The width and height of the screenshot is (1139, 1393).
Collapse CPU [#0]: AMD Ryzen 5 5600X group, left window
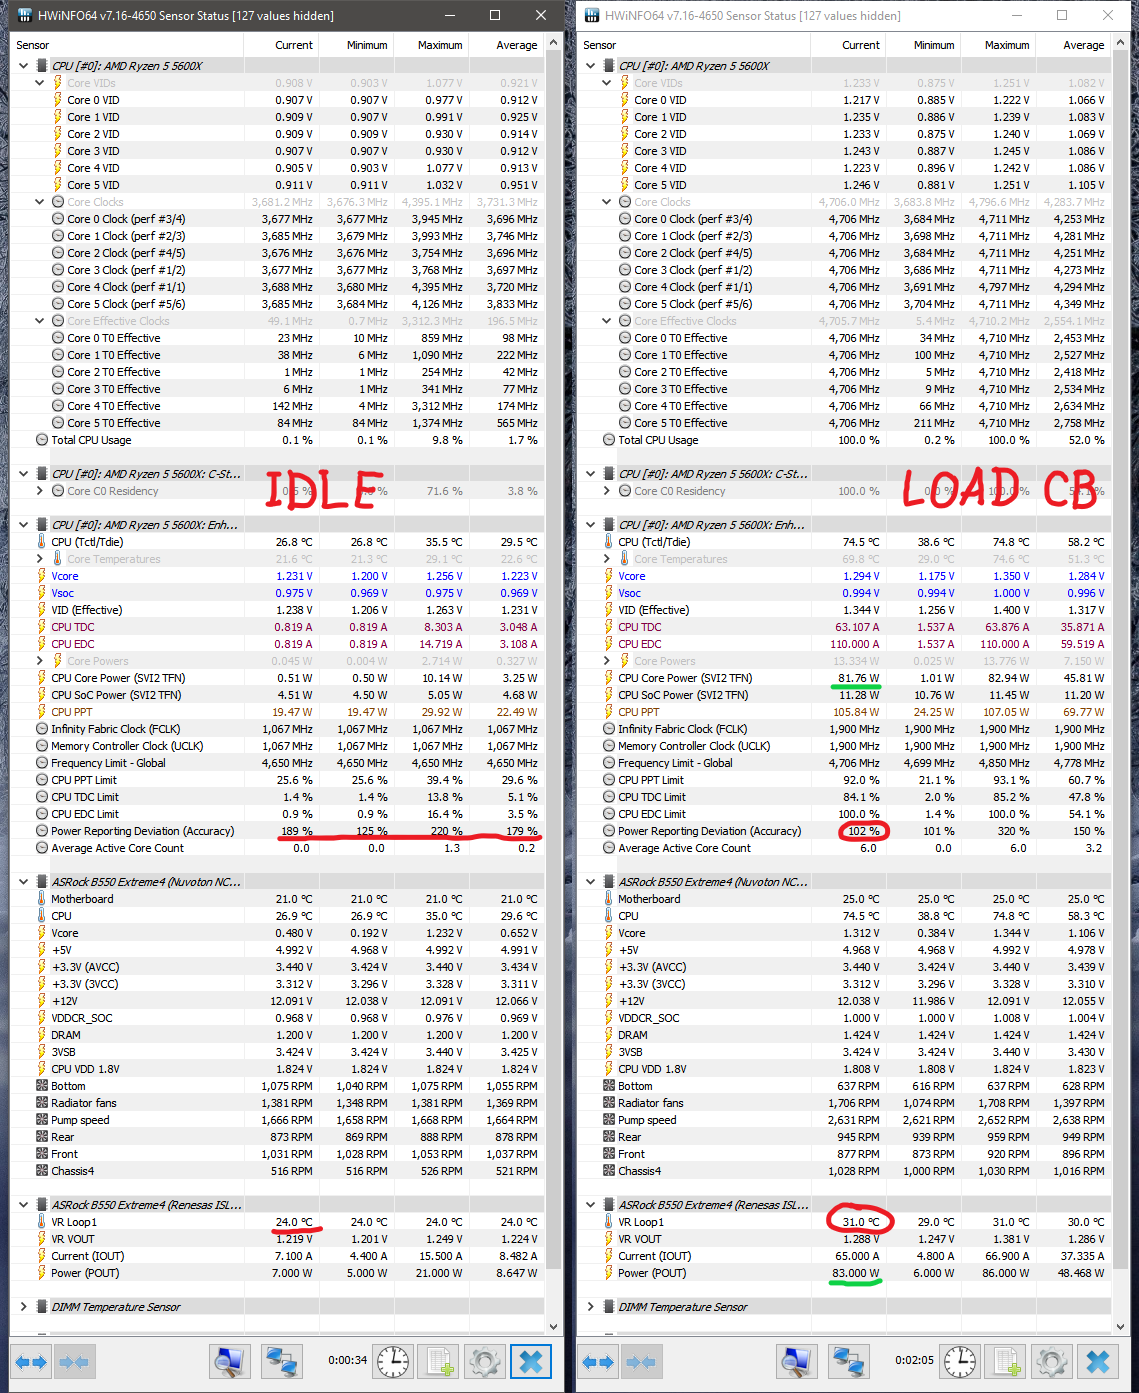pyautogui.click(x=23, y=66)
